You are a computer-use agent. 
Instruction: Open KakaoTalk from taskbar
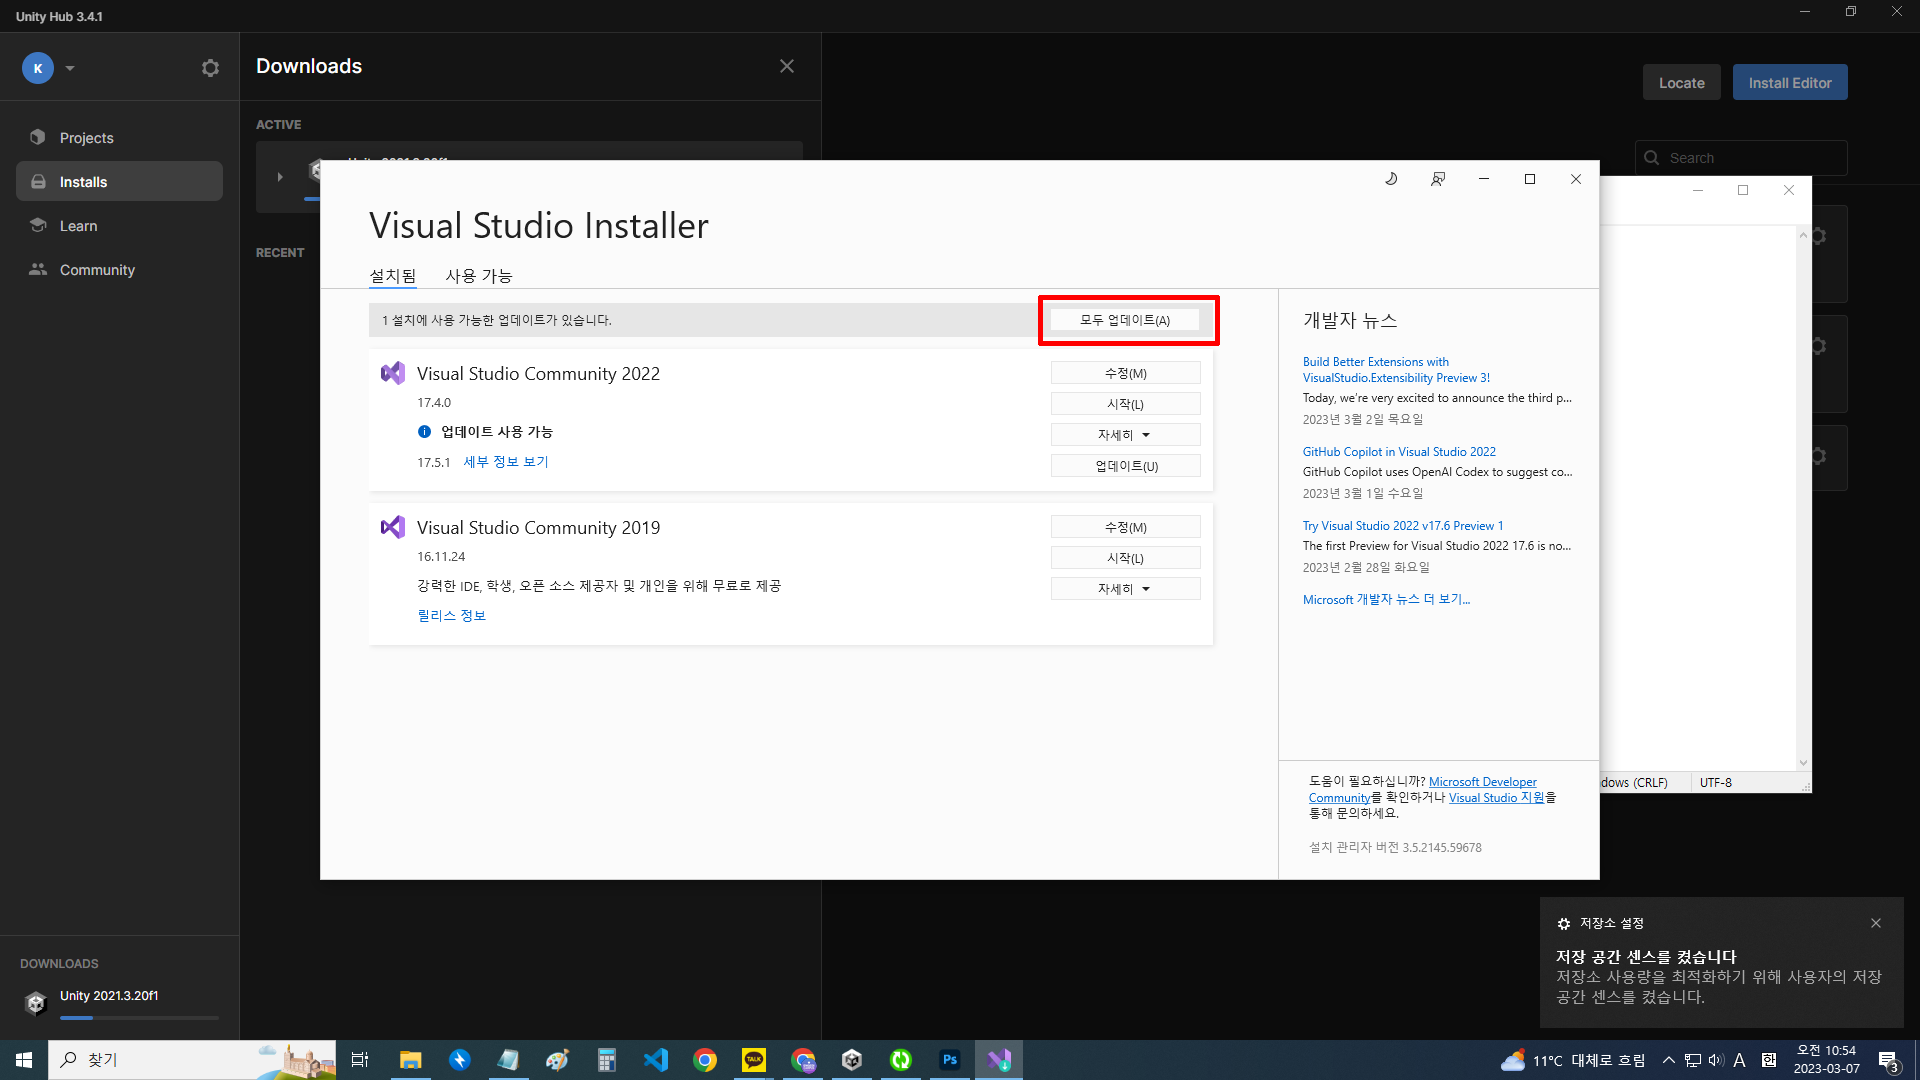754,1060
